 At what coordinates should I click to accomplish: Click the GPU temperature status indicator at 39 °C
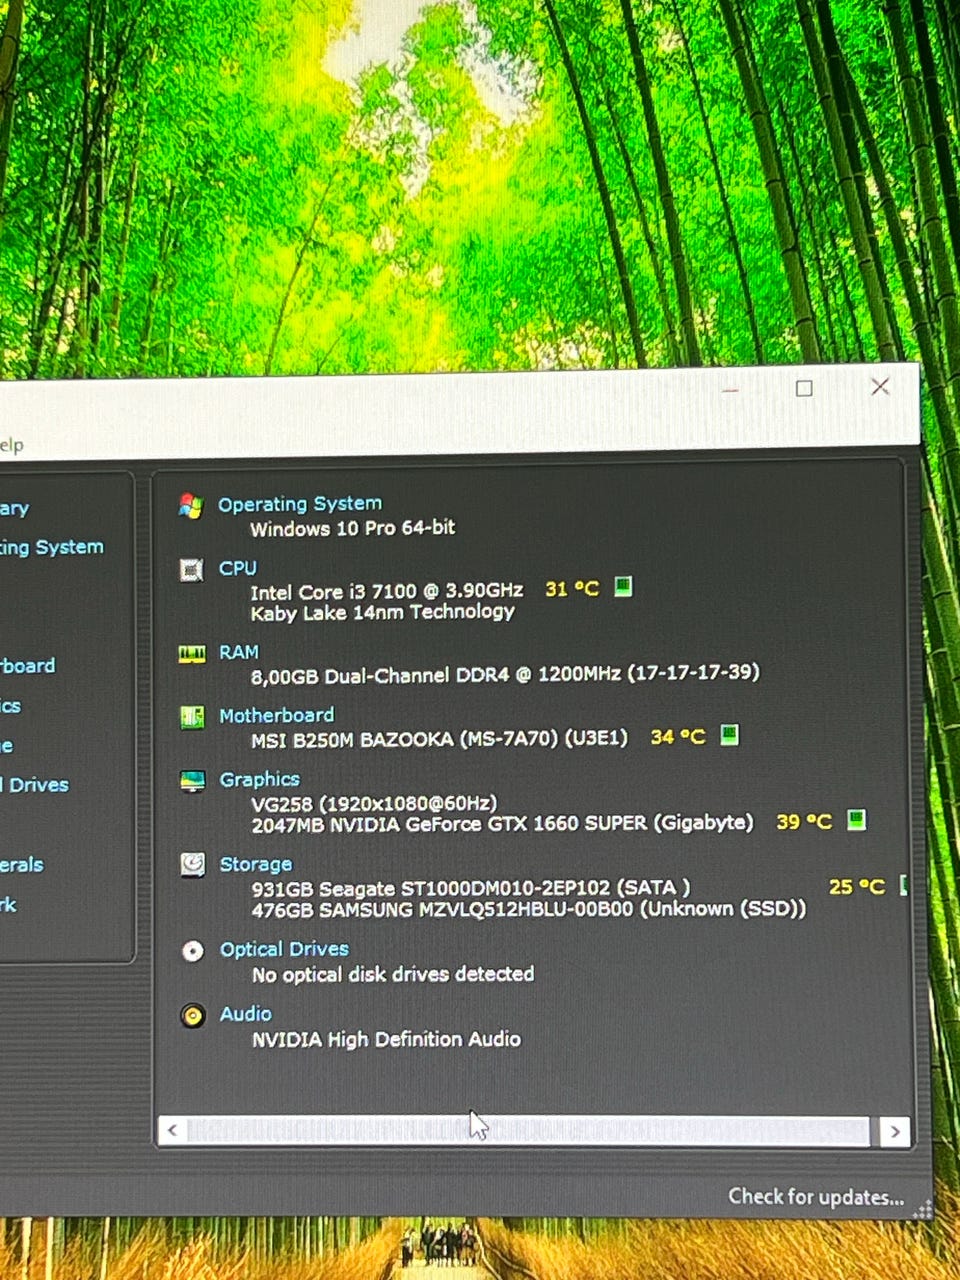(x=856, y=820)
